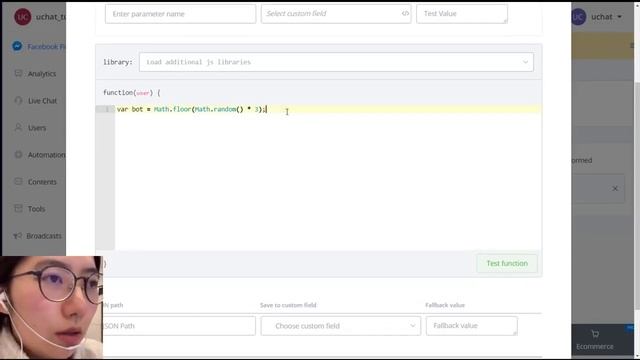
Task: Click the Test function button
Action: [x=507, y=264]
